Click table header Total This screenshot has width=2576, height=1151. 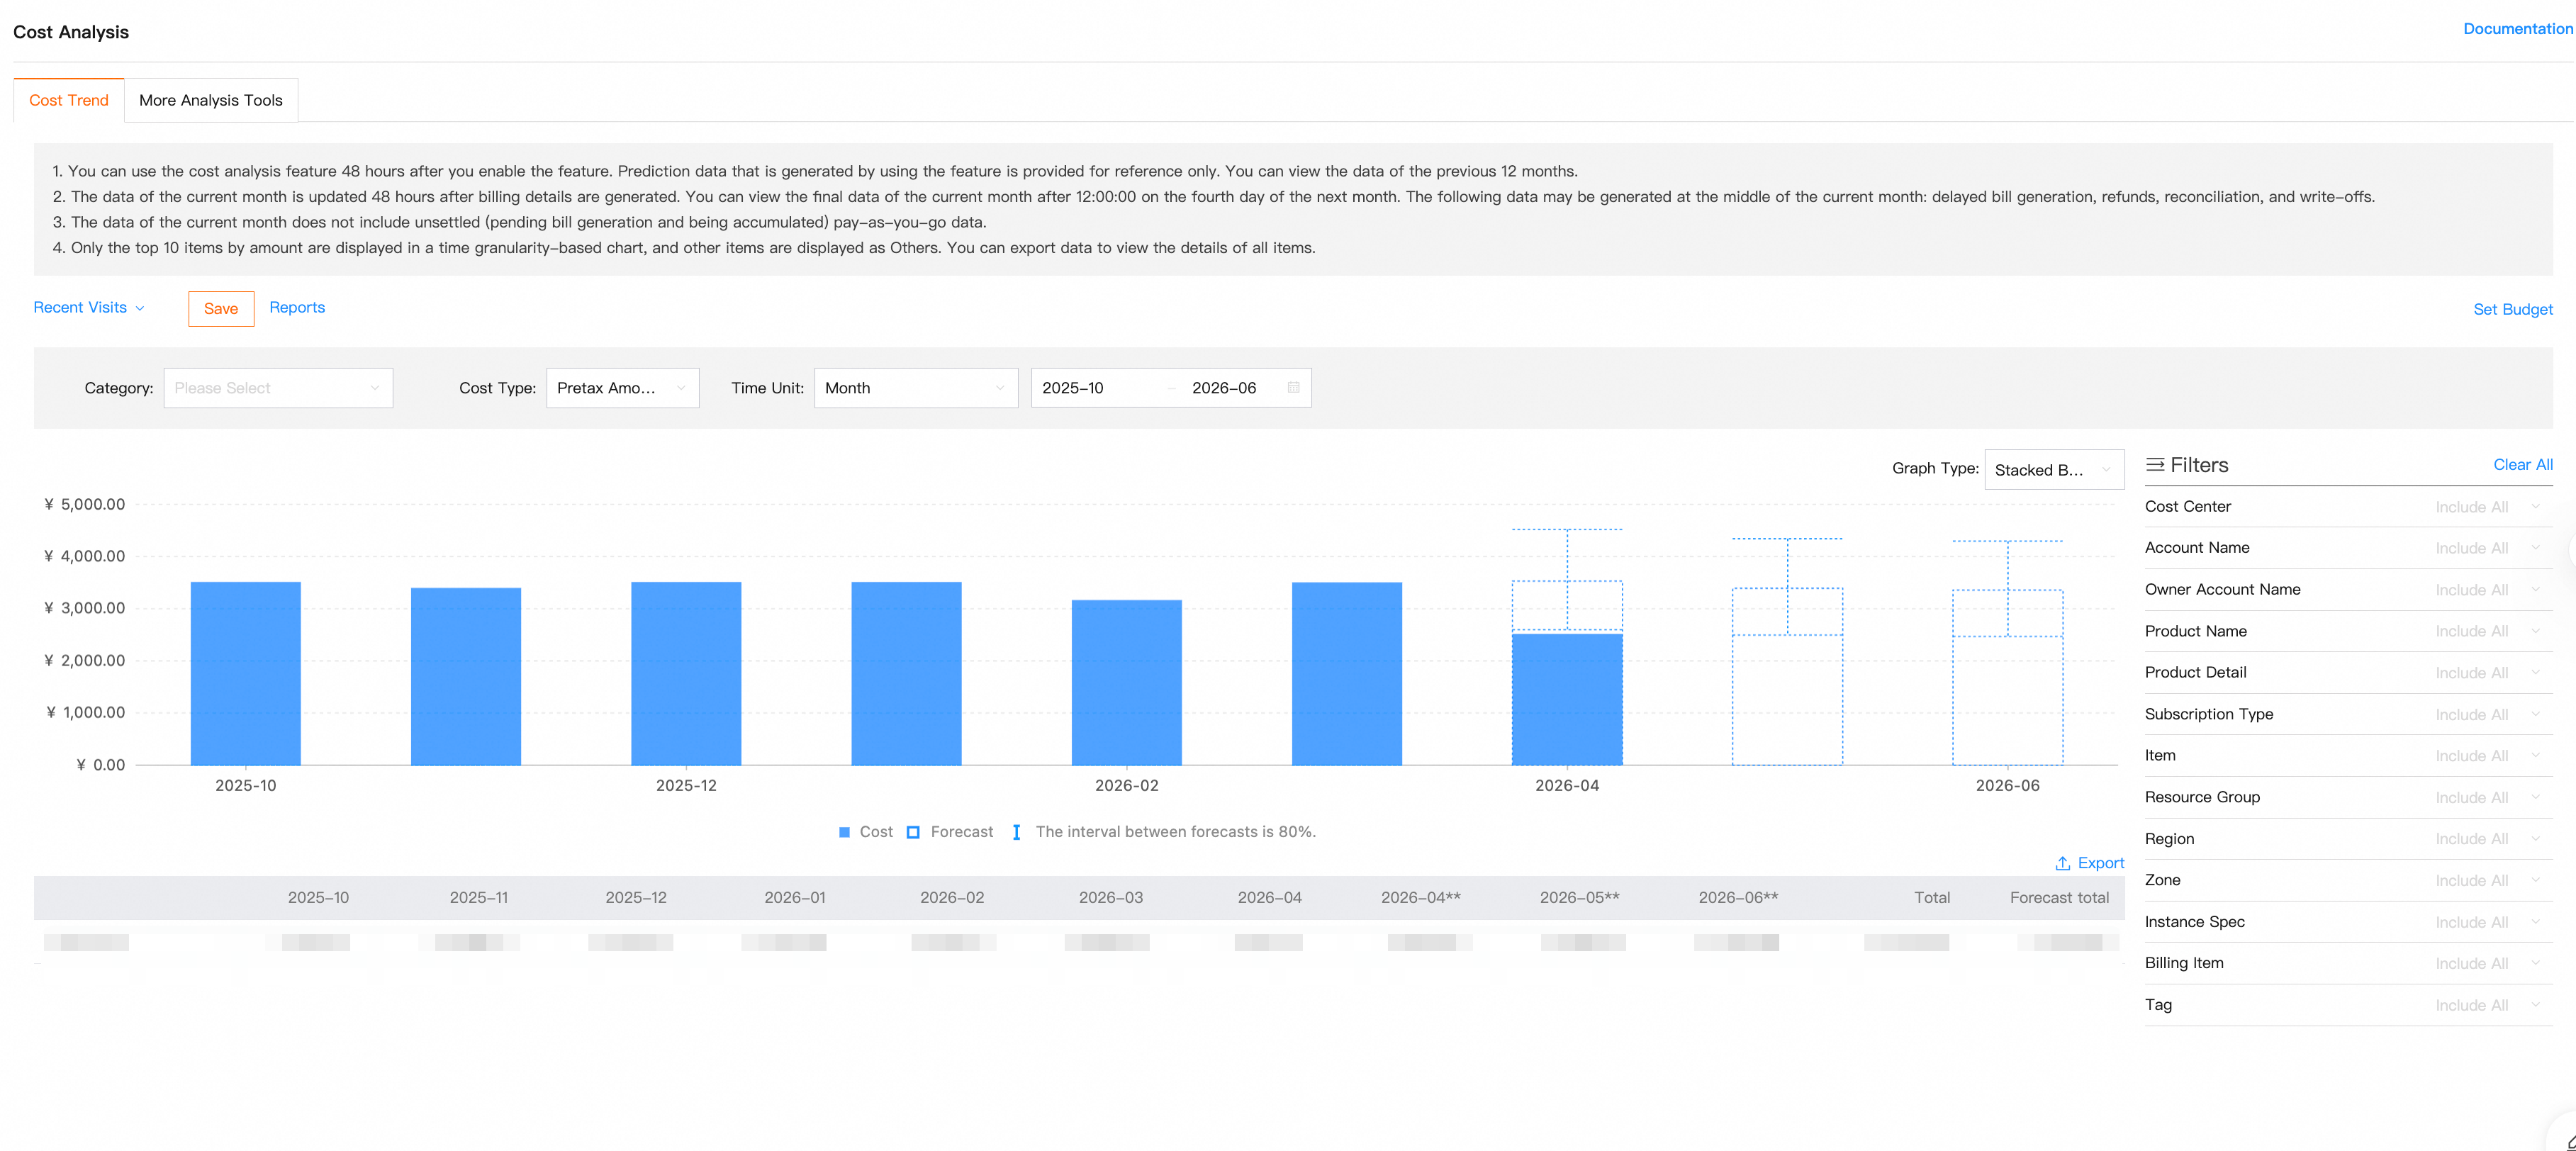coord(1932,898)
